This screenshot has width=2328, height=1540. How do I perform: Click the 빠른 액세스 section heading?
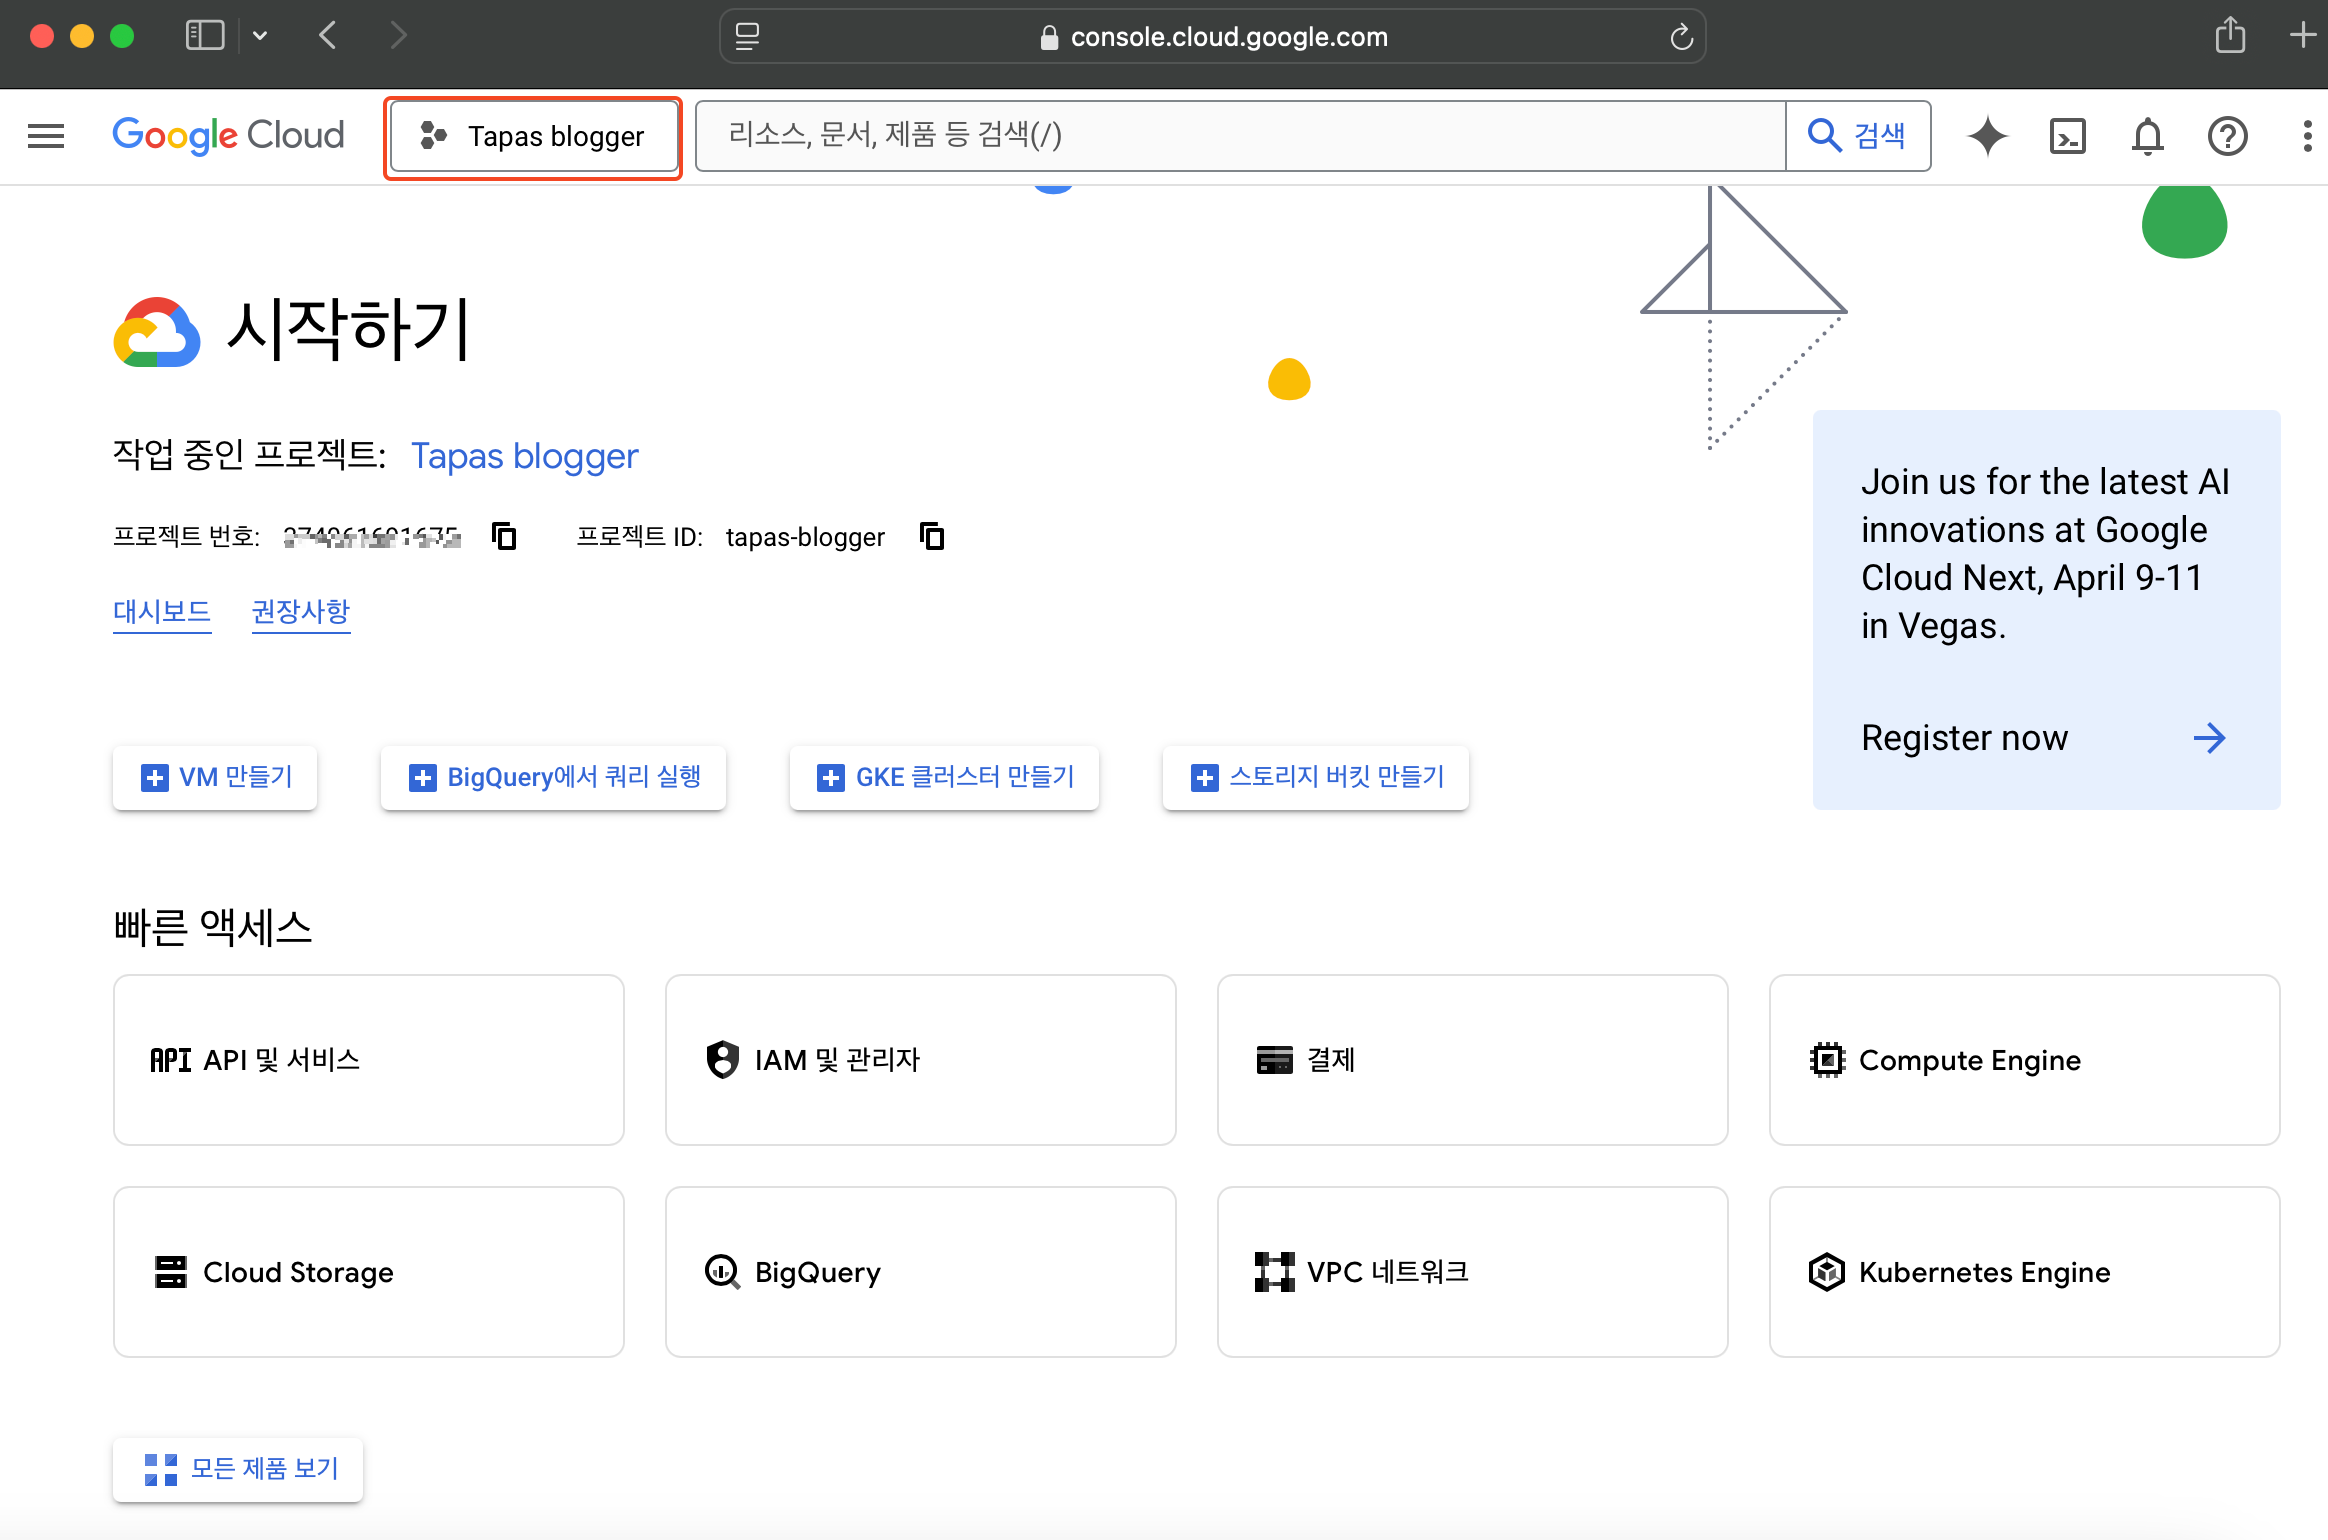pos(213,927)
